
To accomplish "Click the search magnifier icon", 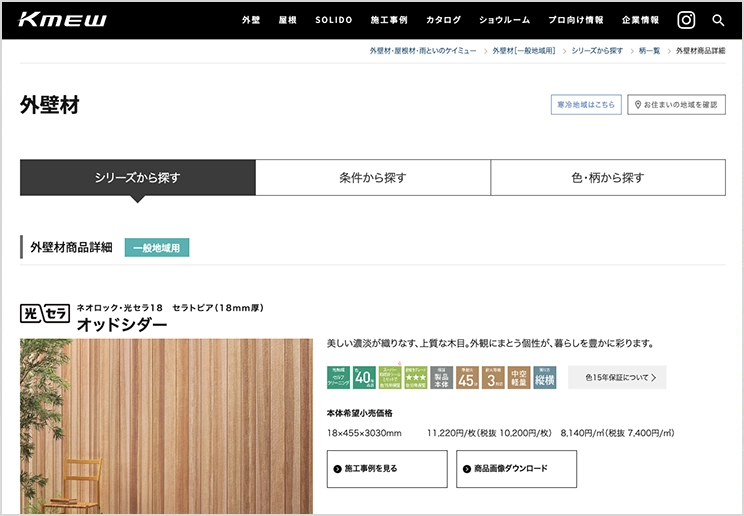I will [718, 20].
